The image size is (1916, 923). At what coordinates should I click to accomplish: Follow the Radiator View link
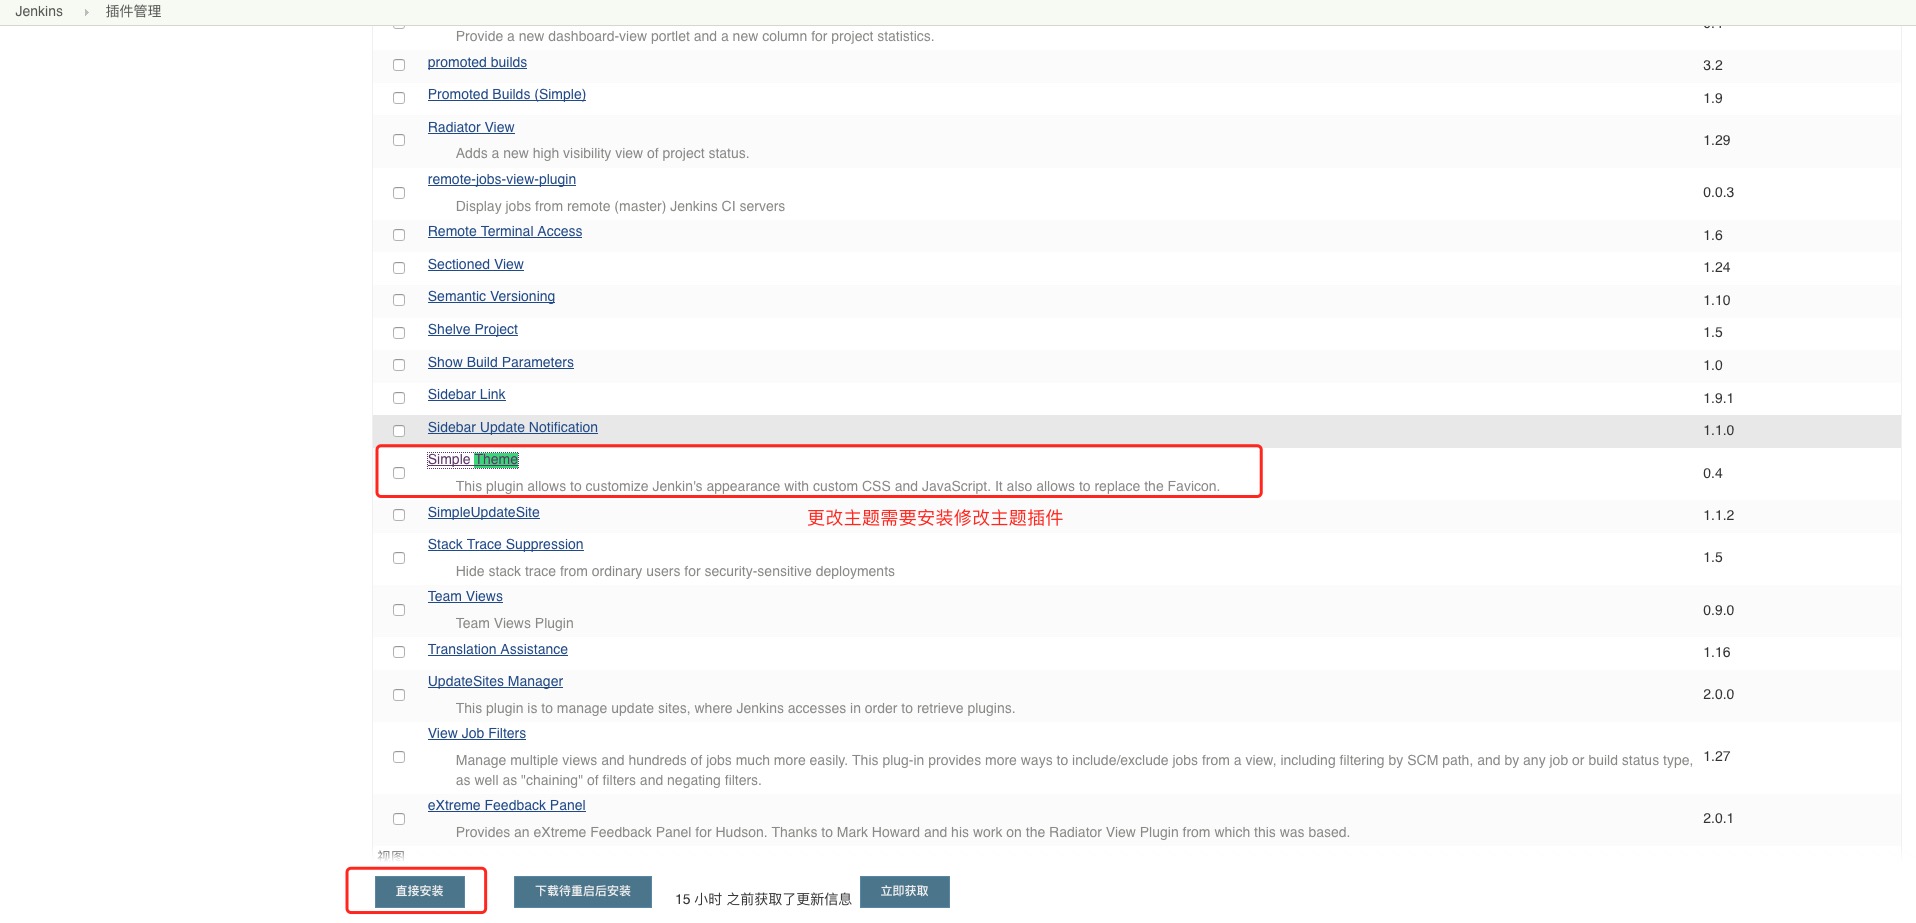pyautogui.click(x=471, y=127)
